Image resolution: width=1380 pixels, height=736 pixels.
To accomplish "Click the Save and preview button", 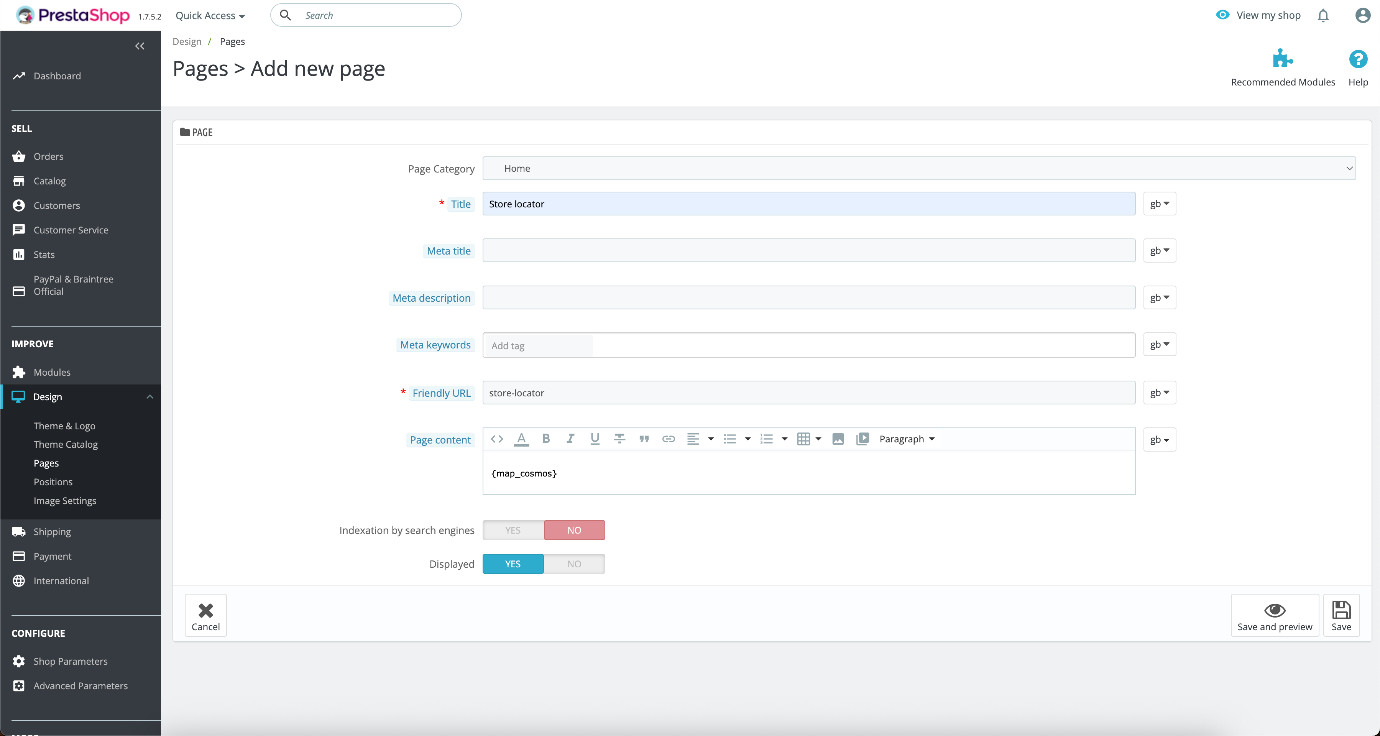I will pyautogui.click(x=1274, y=614).
